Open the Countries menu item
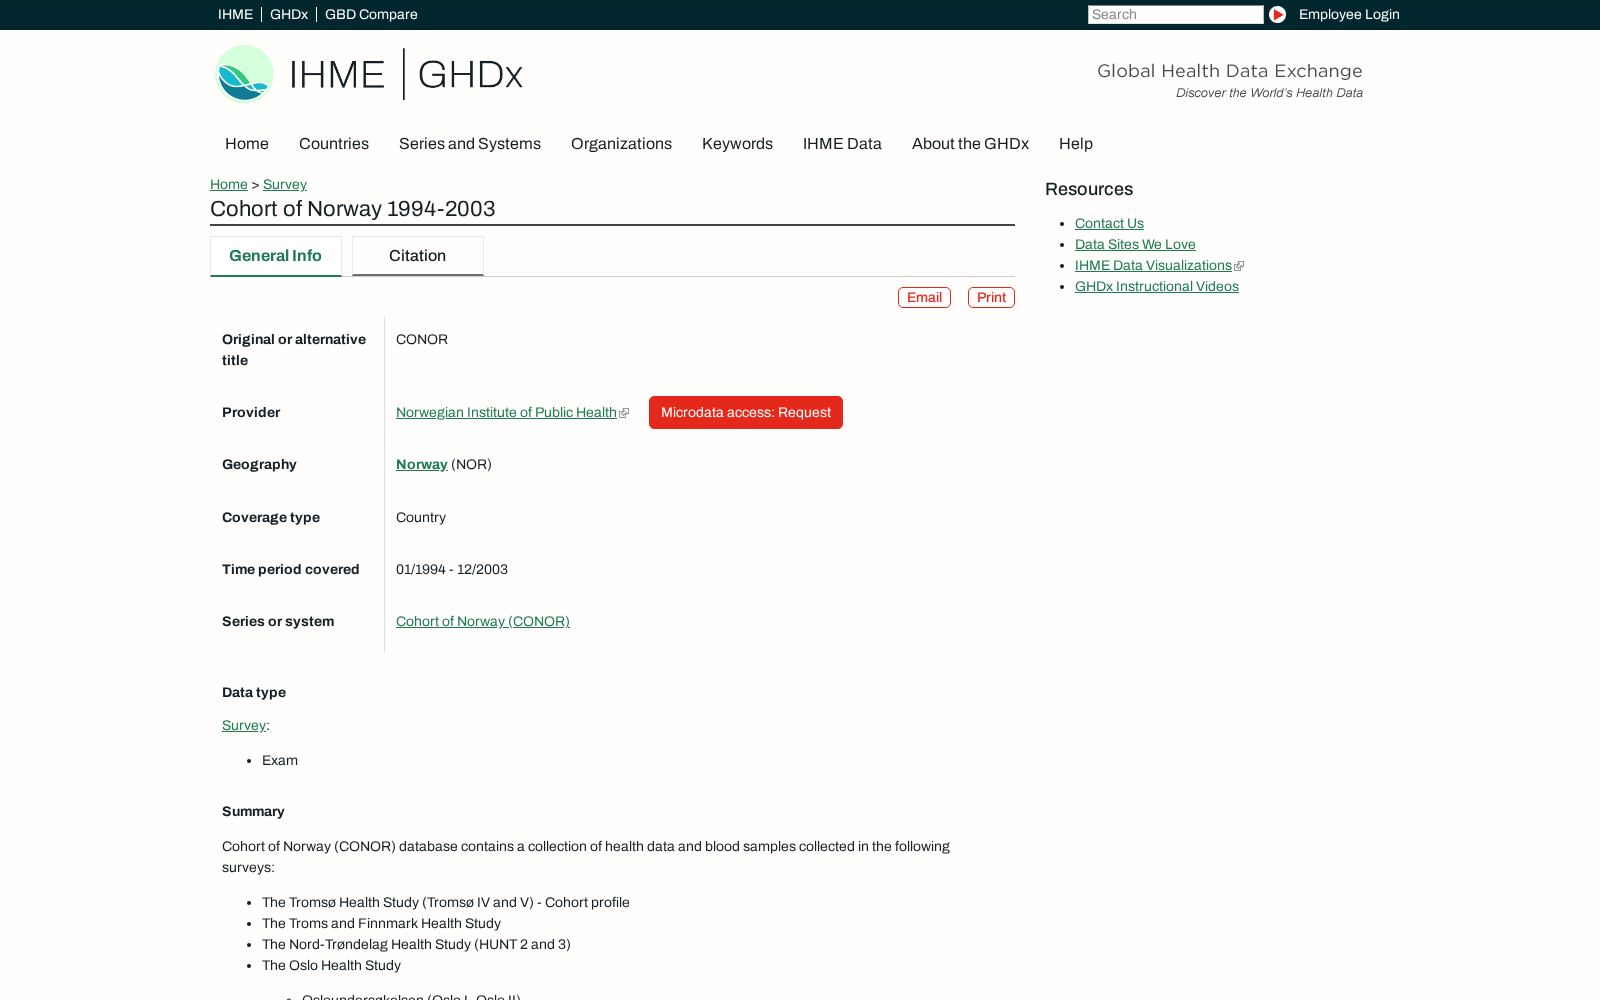 click(x=334, y=144)
